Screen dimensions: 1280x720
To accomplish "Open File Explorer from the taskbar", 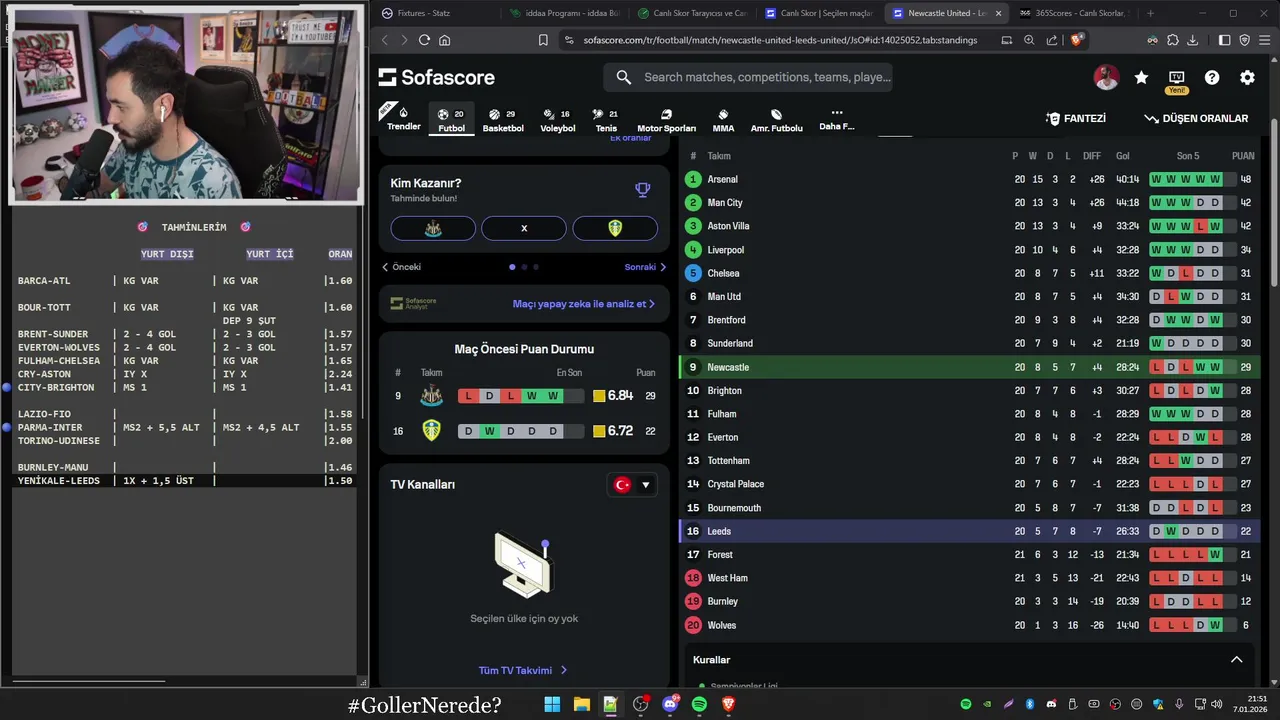I will [581, 704].
